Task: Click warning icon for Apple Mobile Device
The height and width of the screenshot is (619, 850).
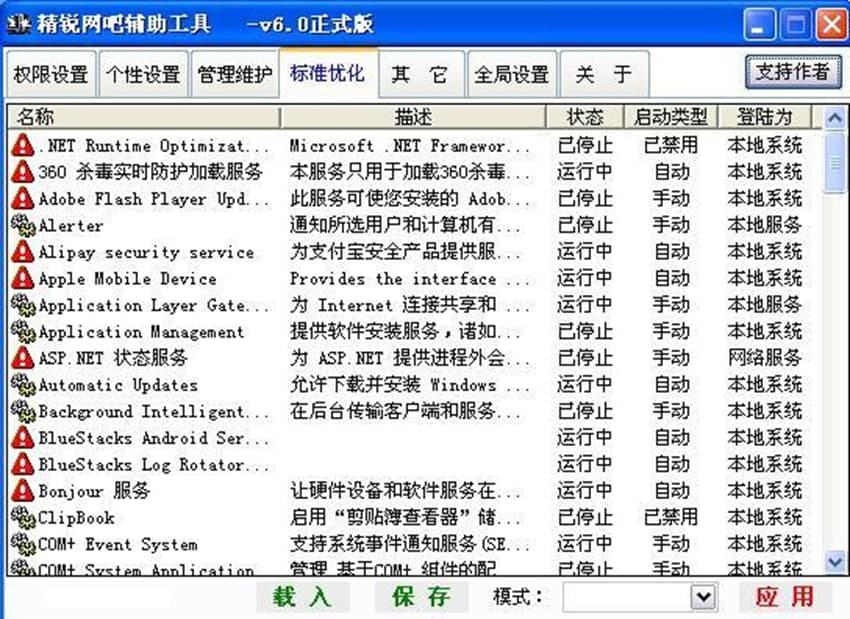Action: point(23,278)
